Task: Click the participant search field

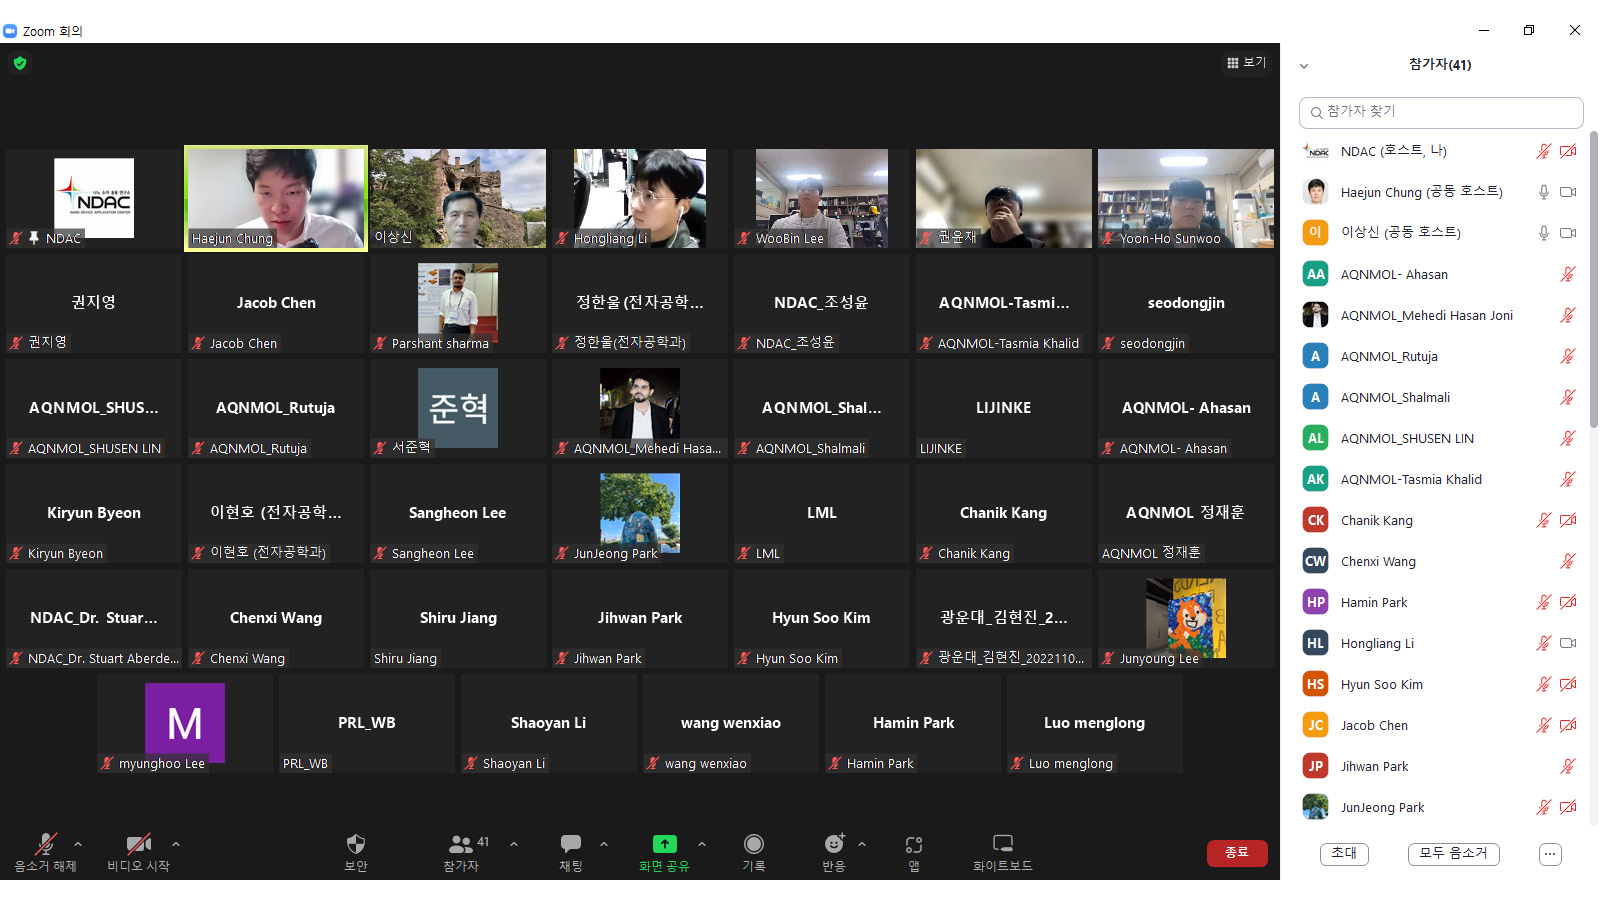Action: [1441, 112]
